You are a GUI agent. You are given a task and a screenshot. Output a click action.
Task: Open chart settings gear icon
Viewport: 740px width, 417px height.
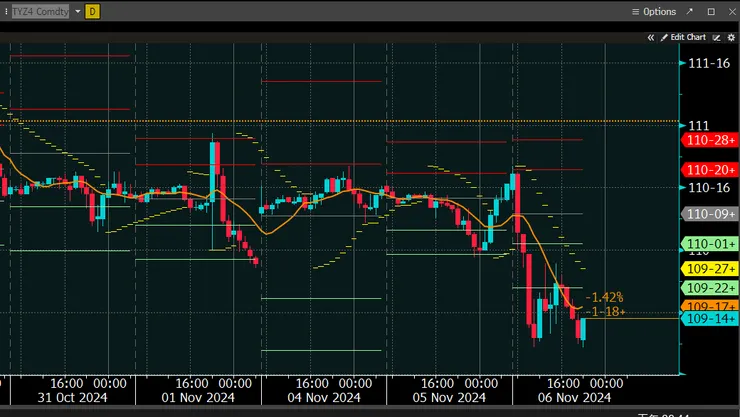point(731,37)
